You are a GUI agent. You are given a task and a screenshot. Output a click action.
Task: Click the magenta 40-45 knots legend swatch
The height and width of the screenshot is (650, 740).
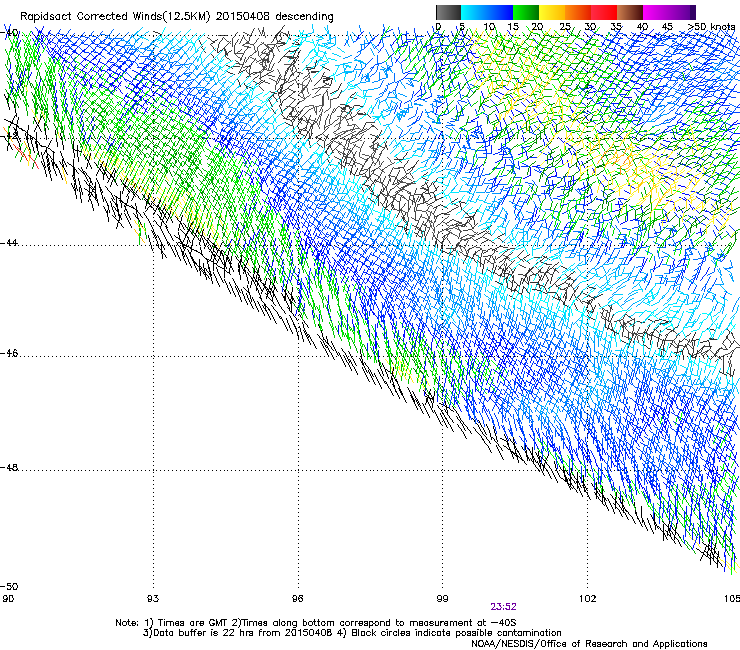pyautogui.click(x=656, y=12)
